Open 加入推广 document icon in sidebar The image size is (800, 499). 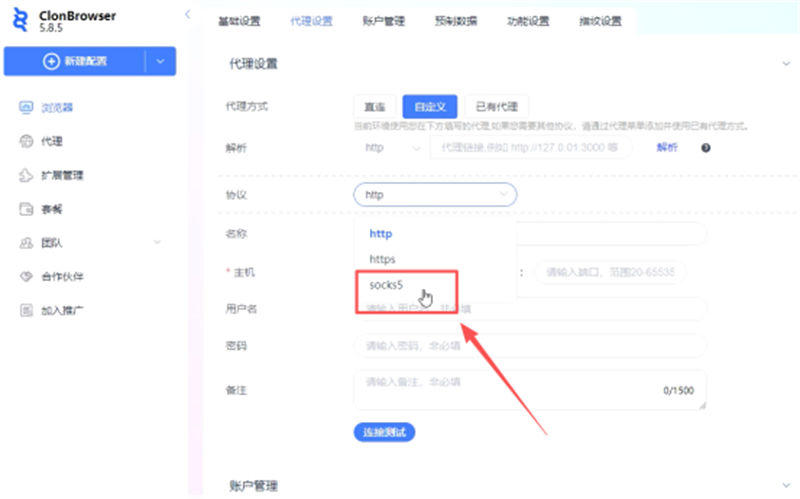pos(26,310)
